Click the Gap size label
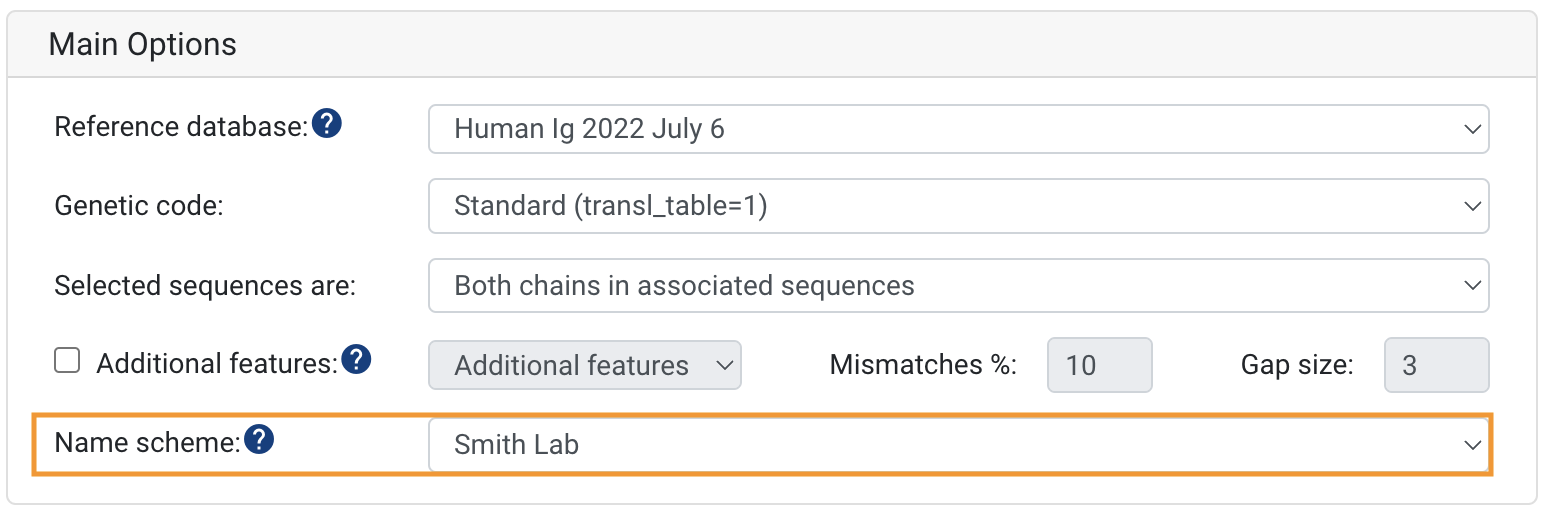 click(x=1297, y=365)
